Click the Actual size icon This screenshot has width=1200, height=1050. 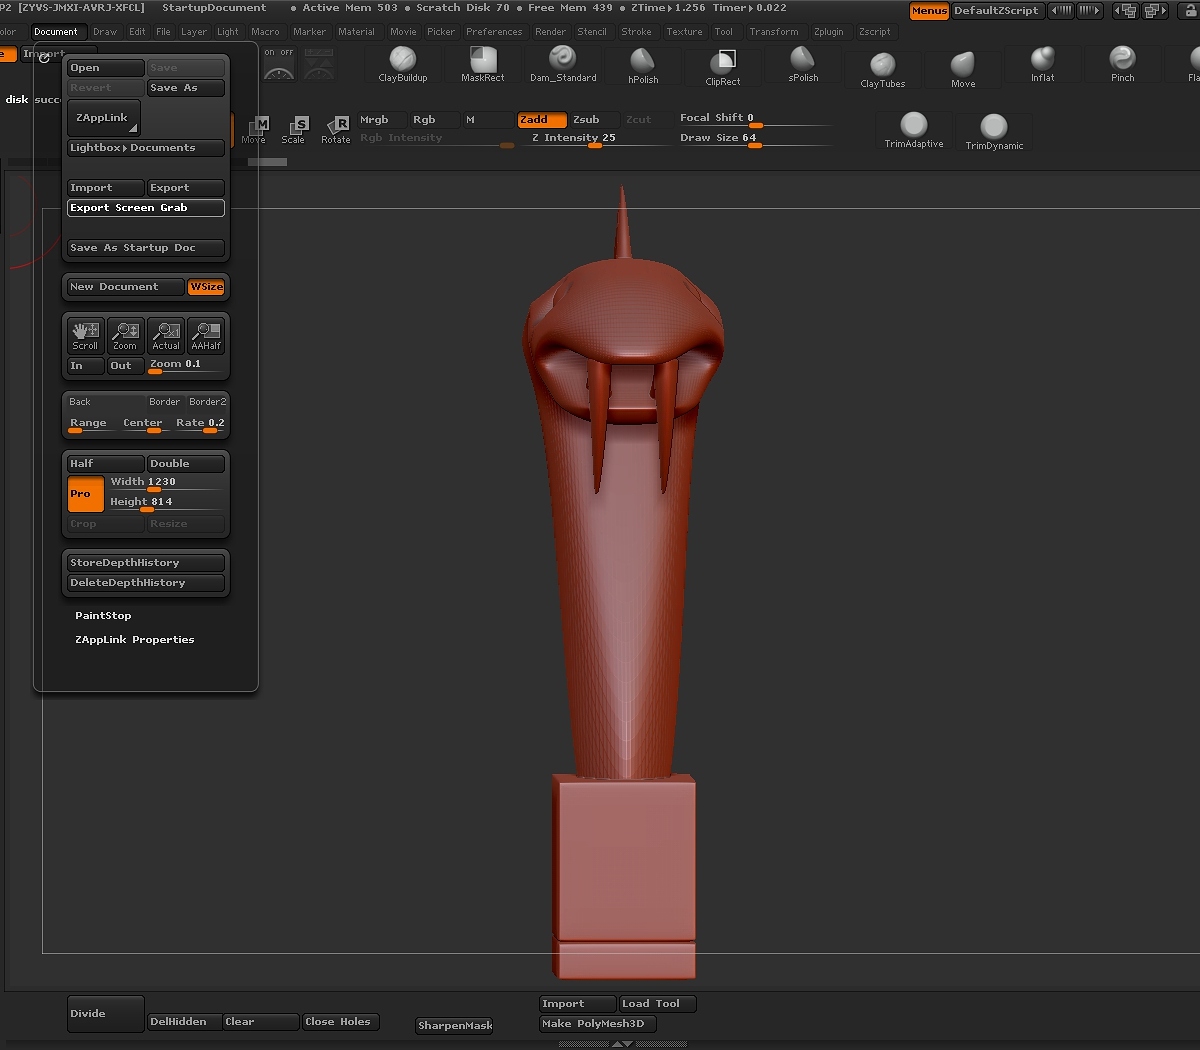(166, 336)
